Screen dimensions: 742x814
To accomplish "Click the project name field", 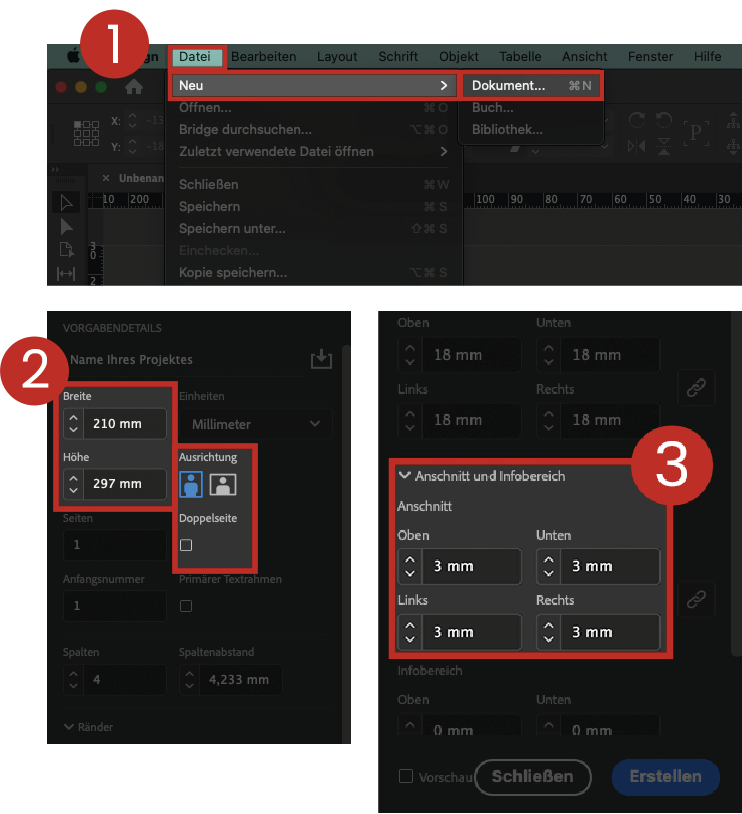I will pos(184,359).
